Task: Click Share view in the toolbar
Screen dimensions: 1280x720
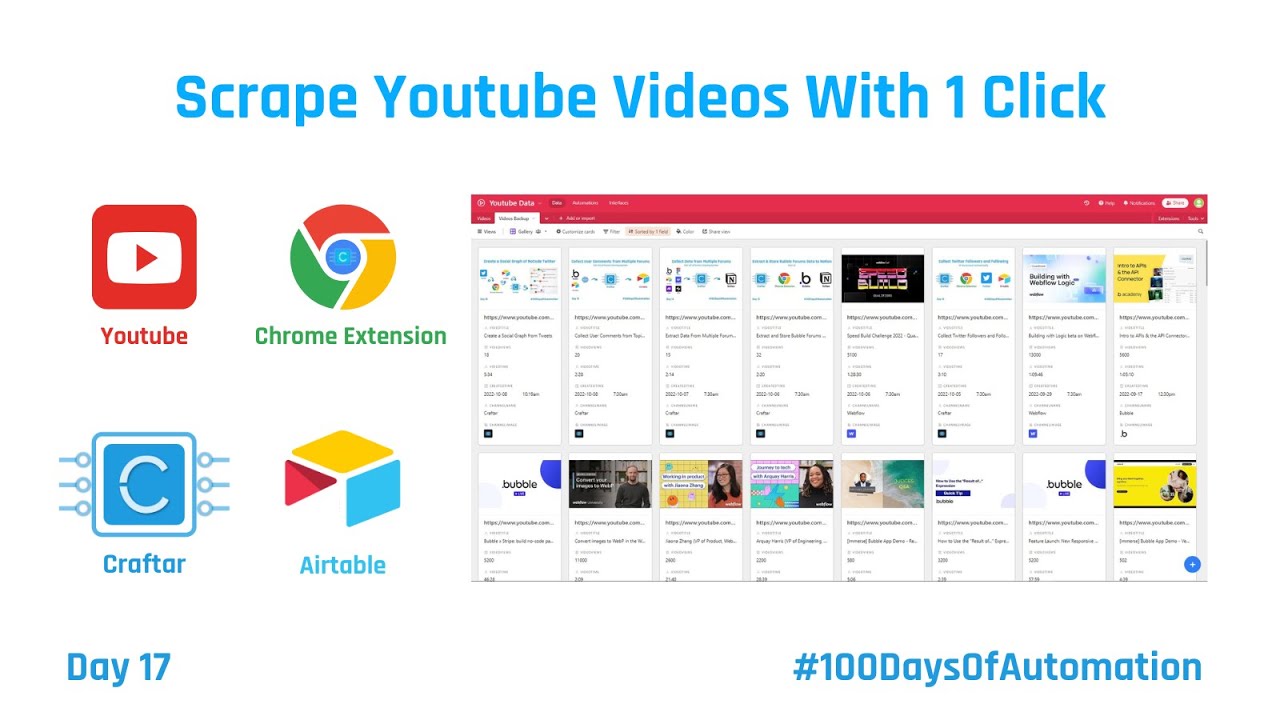Action: pyautogui.click(x=716, y=231)
